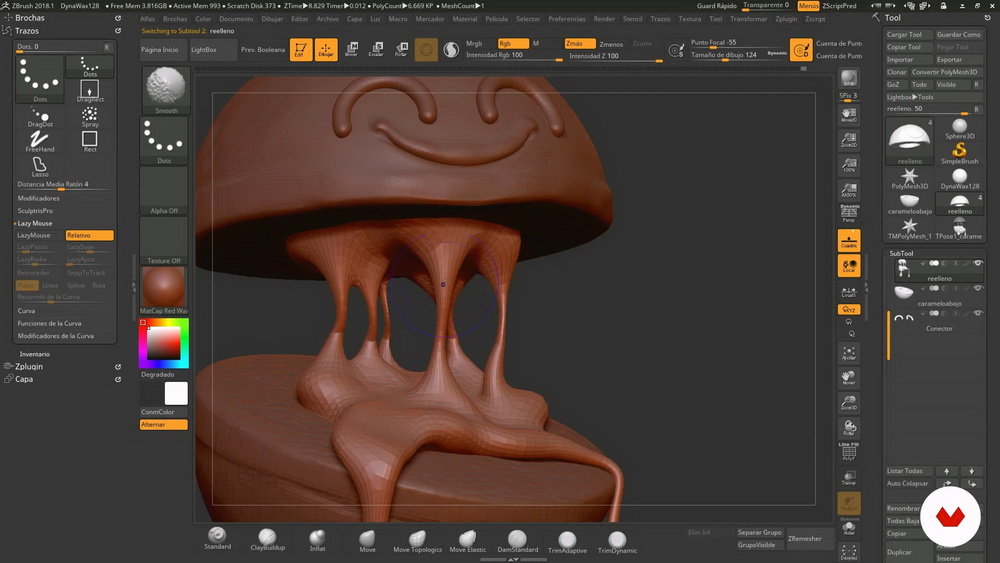Open the Material menu

click(465, 19)
